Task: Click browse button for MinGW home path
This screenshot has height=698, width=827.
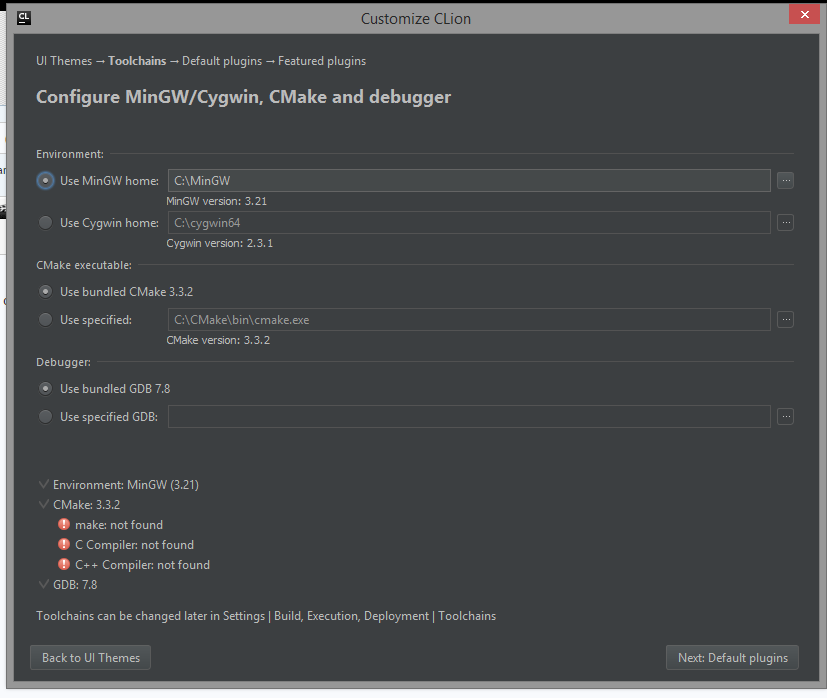Action: click(x=785, y=181)
